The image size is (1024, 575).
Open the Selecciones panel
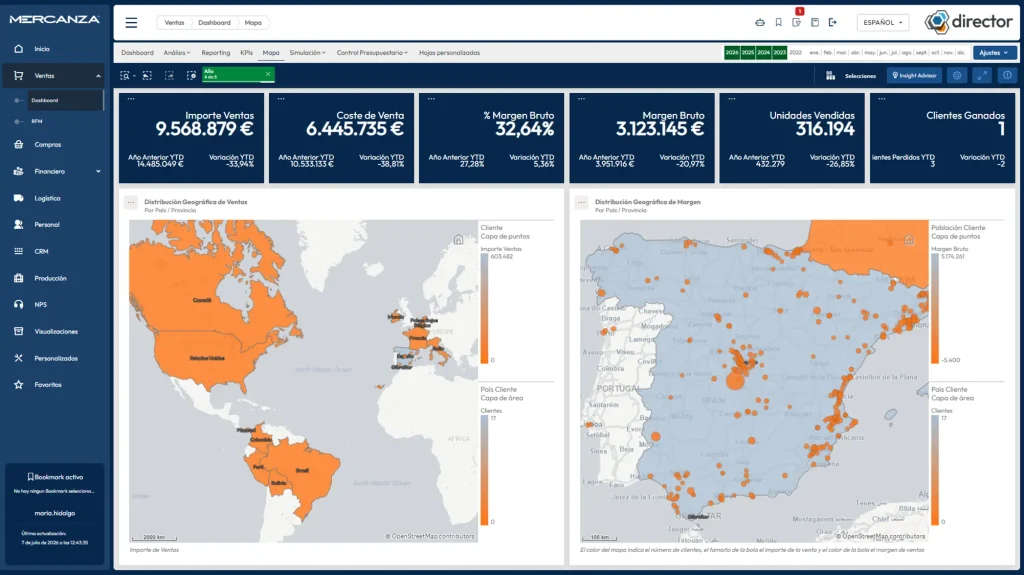click(851, 76)
